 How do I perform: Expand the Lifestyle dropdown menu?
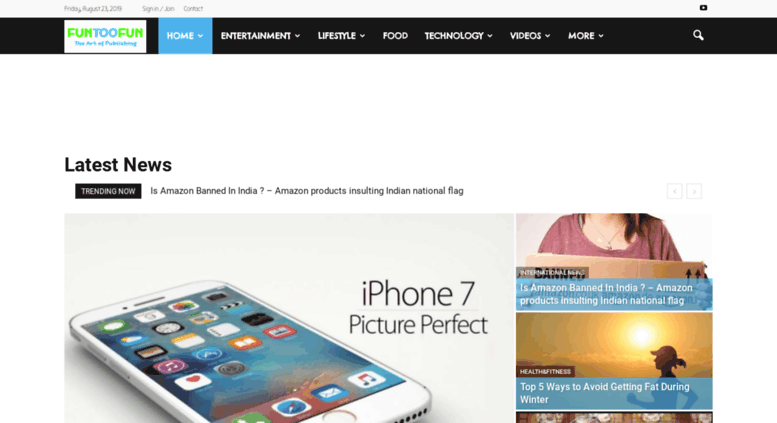click(x=341, y=36)
